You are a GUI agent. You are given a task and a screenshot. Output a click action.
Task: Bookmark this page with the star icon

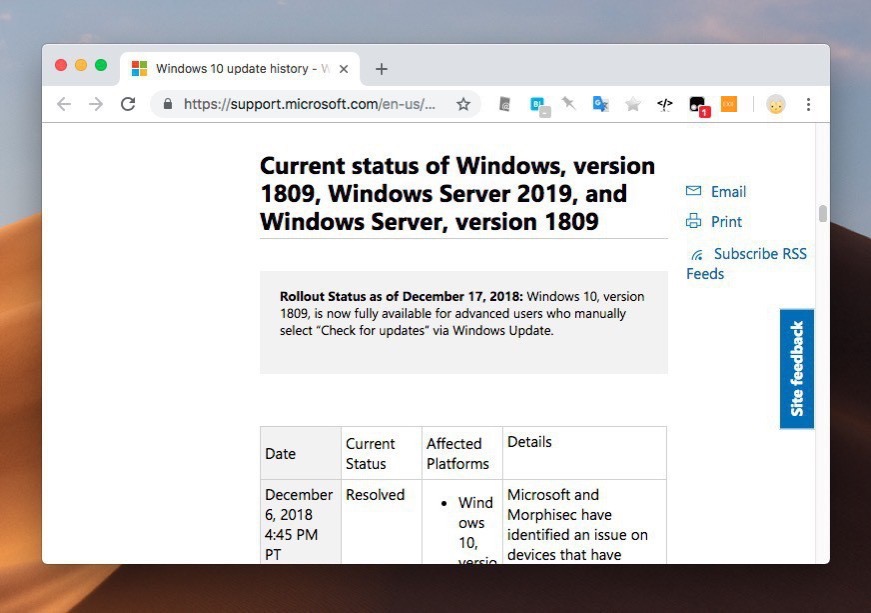tap(463, 104)
